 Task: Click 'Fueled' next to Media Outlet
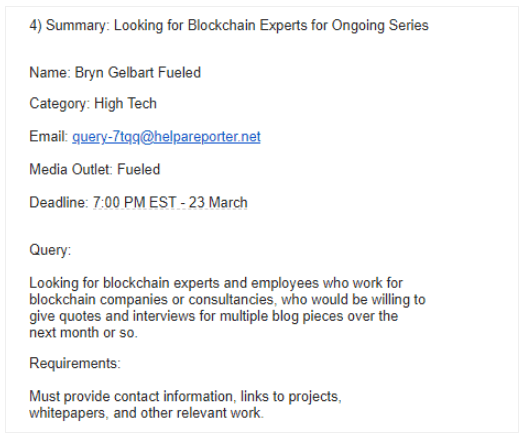coord(138,169)
